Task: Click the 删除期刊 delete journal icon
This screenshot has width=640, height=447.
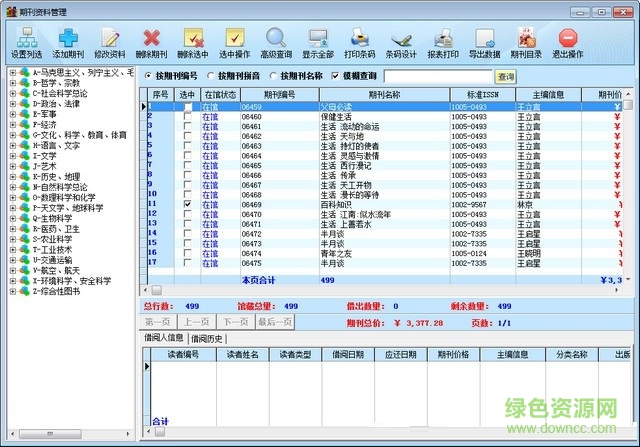Action: (x=151, y=43)
